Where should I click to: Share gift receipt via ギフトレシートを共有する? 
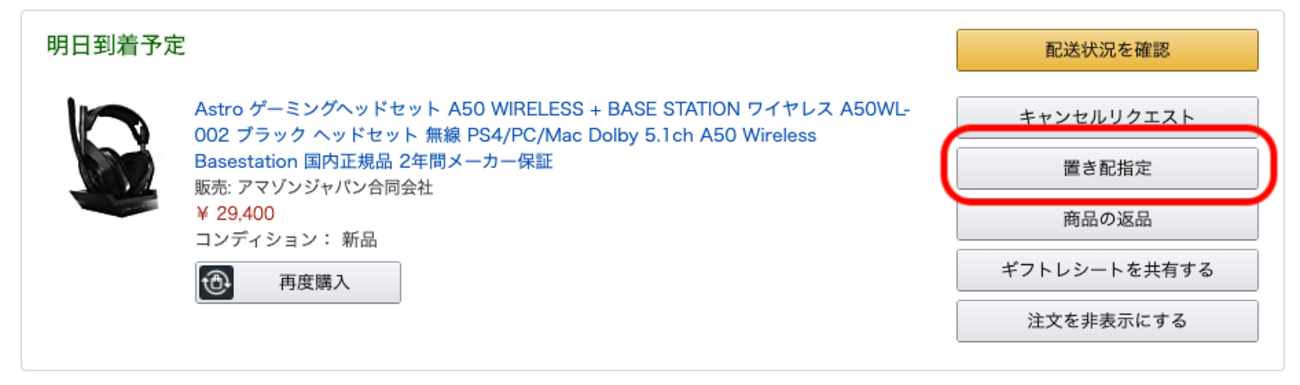(x=1107, y=270)
